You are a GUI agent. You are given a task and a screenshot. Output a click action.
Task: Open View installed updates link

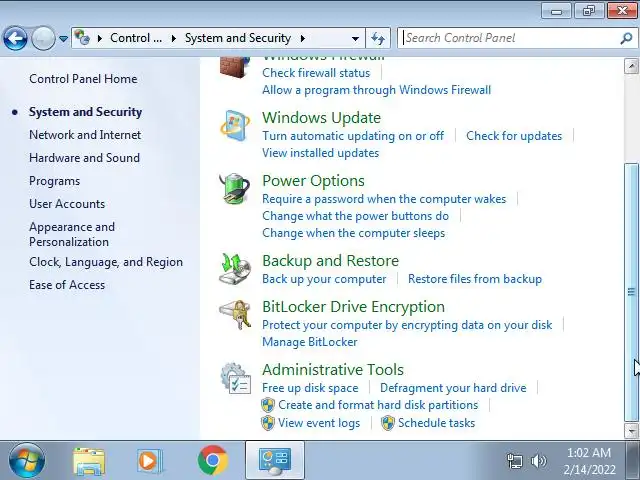click(321, 153)
